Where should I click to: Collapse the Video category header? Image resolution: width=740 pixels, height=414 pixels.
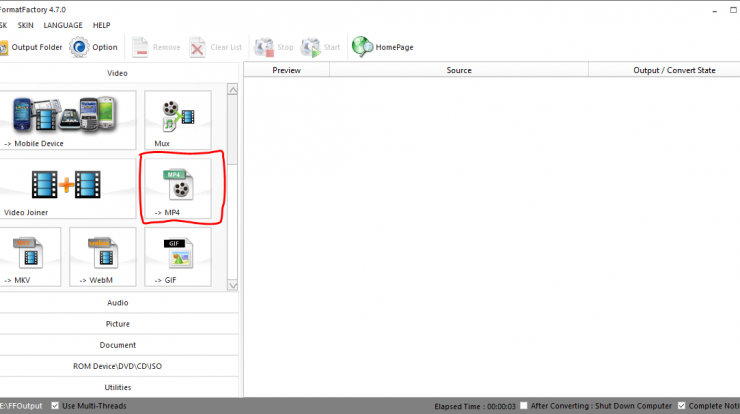pos(119,73)
